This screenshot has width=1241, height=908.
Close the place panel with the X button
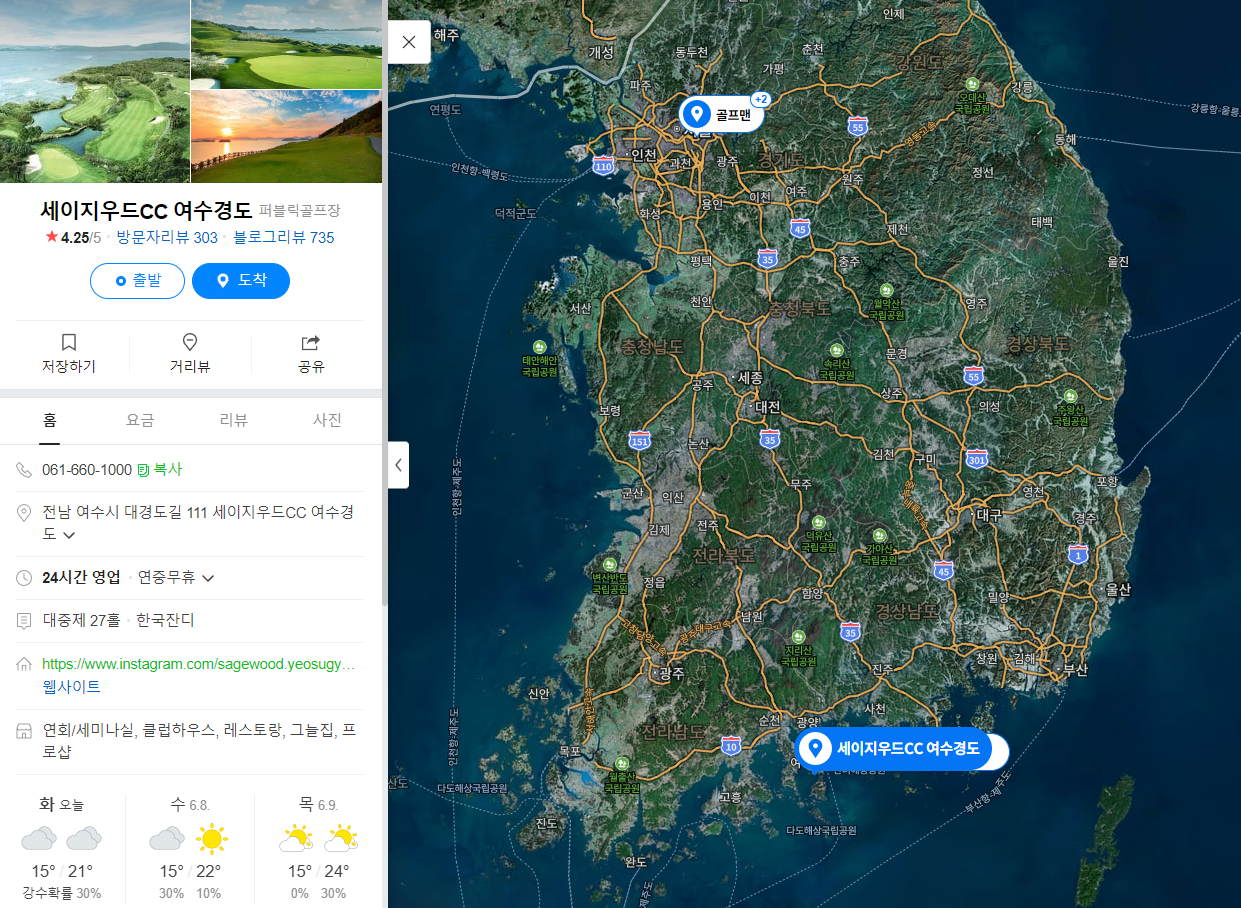[x=409, y=42]
